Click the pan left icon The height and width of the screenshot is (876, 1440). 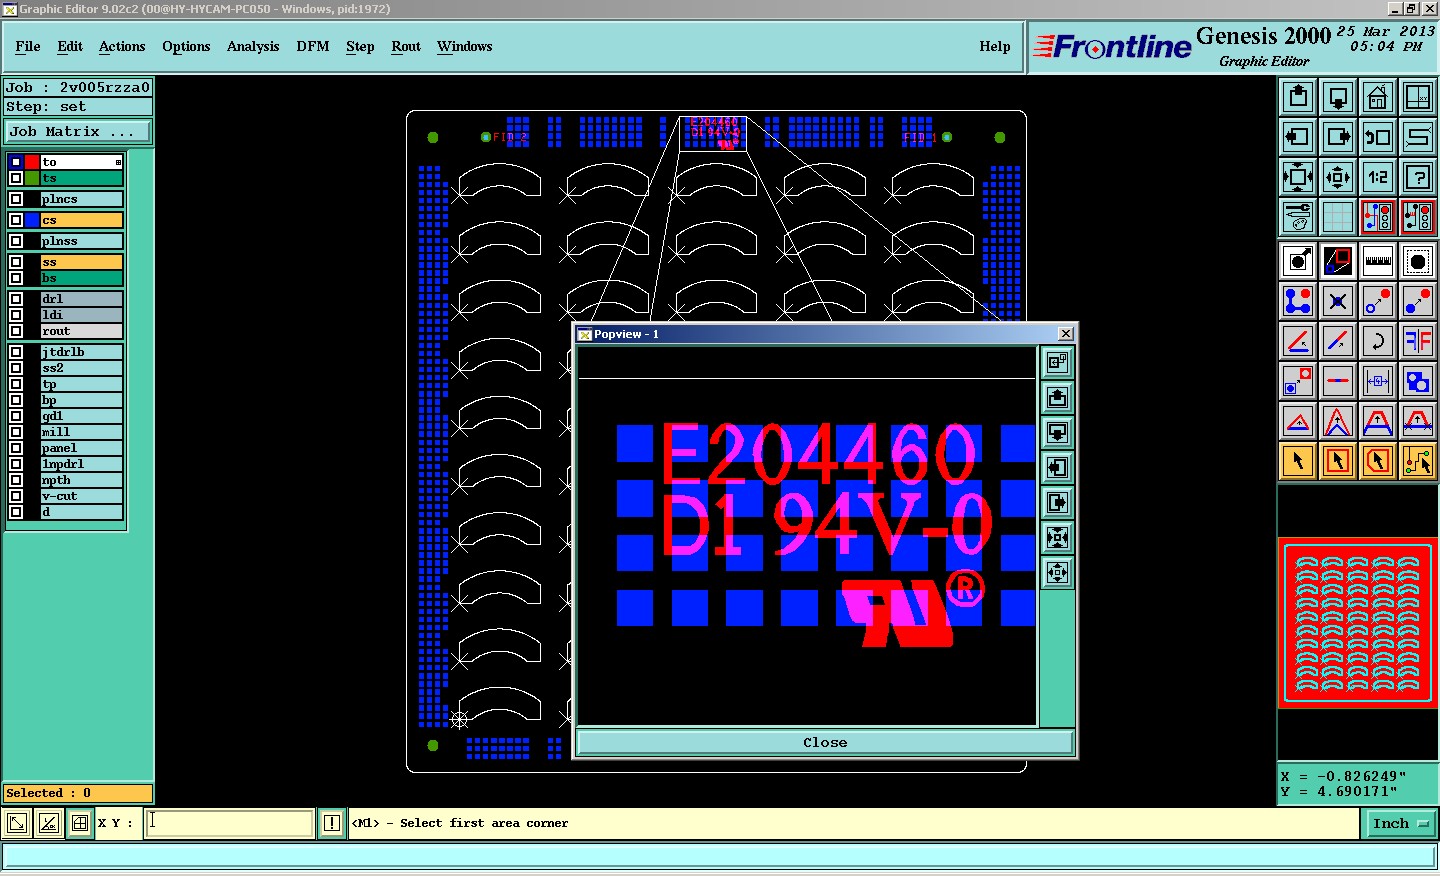[1298, 137]
